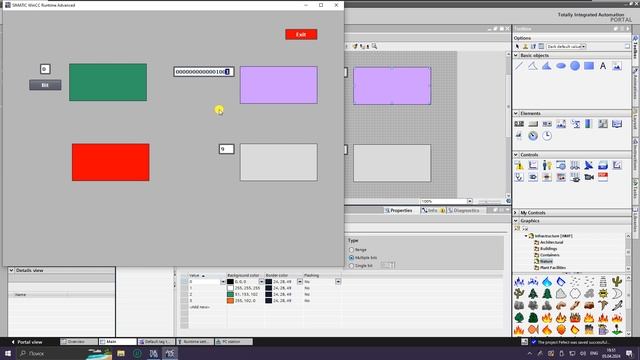Screen dimensions: 640x360
Task: Select the Rectangle tool in Basic objects
Action: tap(589, 66)
